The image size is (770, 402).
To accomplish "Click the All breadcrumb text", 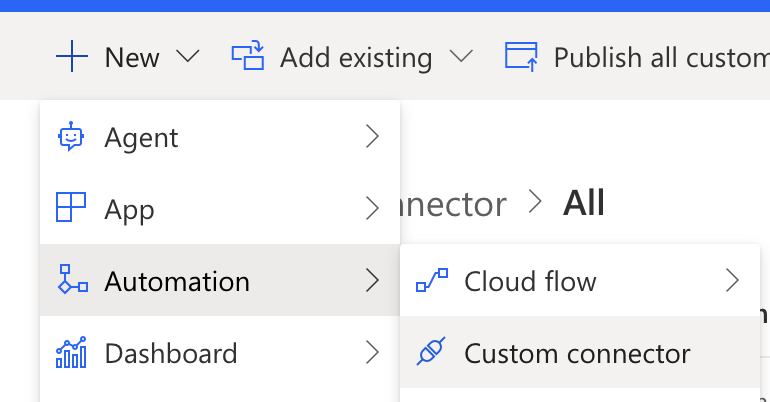I will [583, 203].
